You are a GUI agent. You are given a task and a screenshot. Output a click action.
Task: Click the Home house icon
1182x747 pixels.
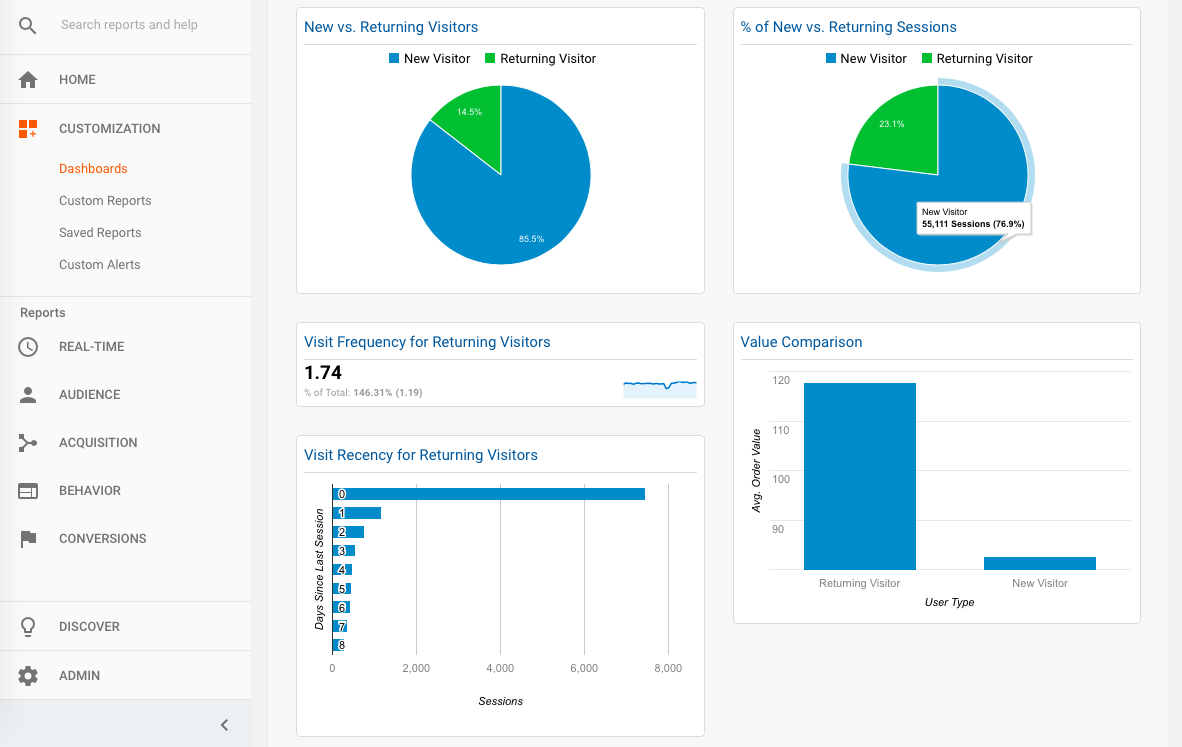[28, 80]
